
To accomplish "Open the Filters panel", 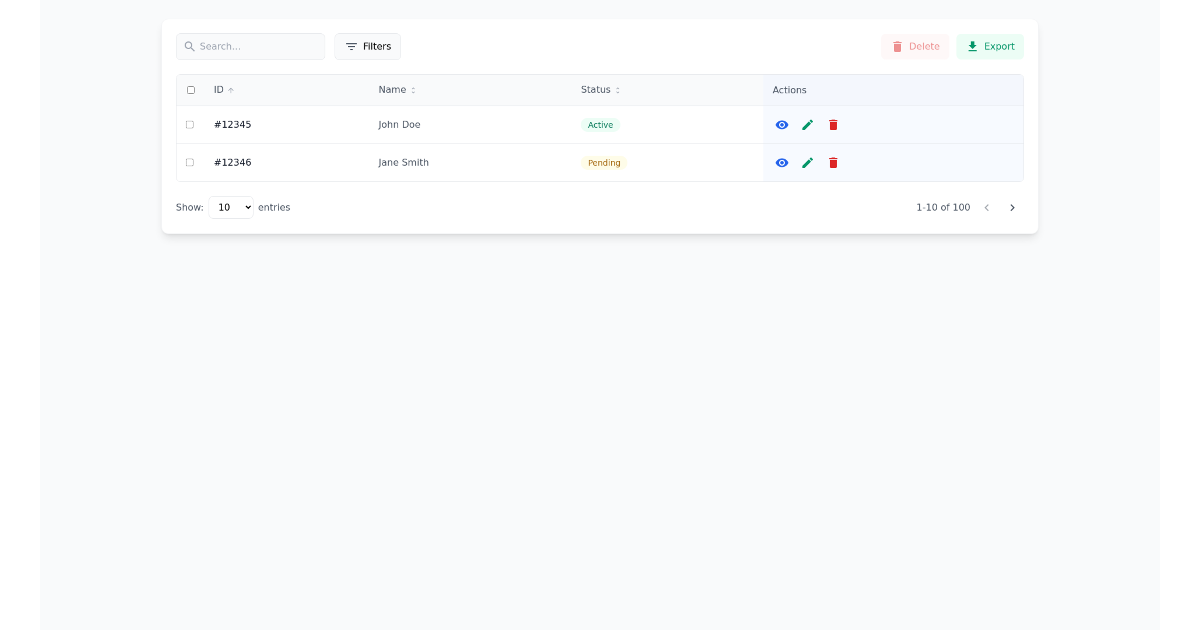I will pos(368,46).
